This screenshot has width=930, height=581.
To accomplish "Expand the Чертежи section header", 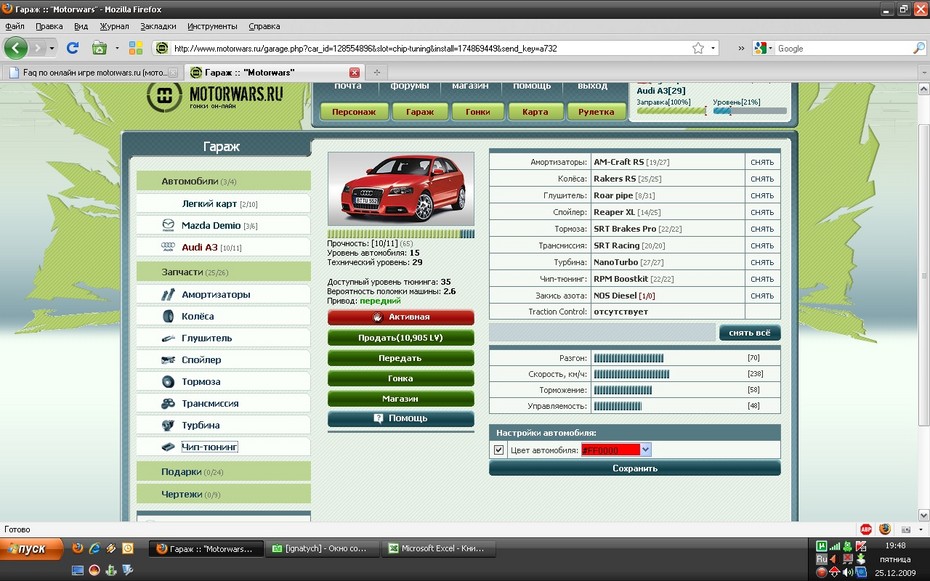I will click(x=224, y=494).
